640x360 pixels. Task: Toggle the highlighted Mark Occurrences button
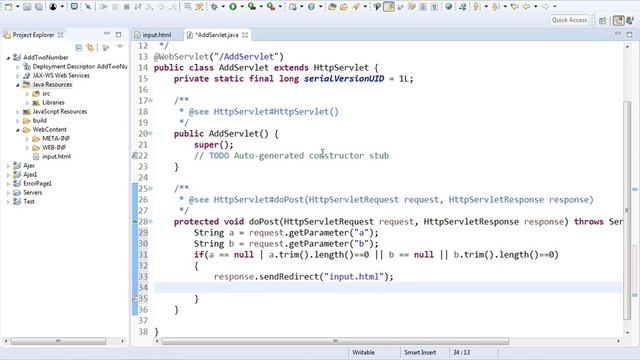pyautogui.click(x=389, y=7)
